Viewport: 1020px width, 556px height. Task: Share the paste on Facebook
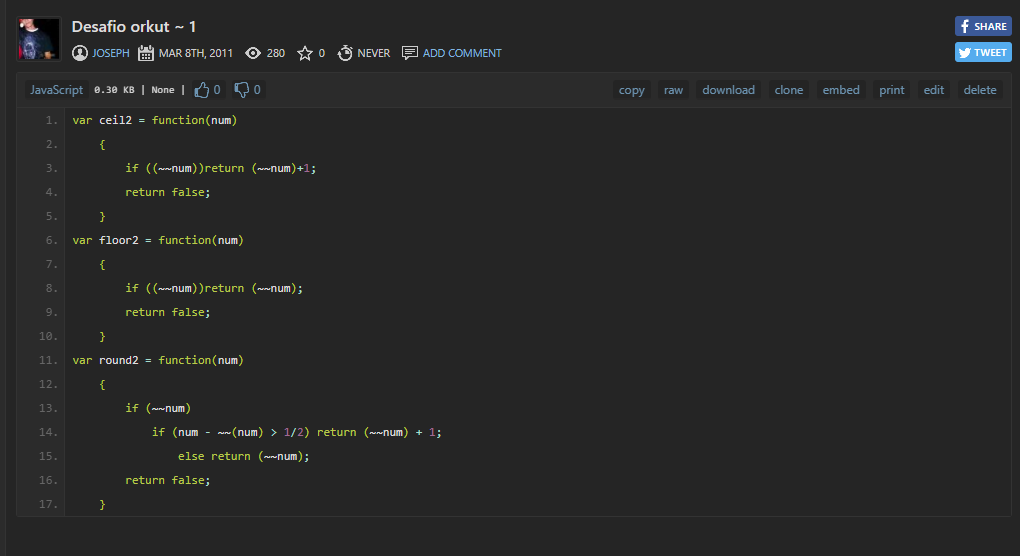tap(983, 26)
